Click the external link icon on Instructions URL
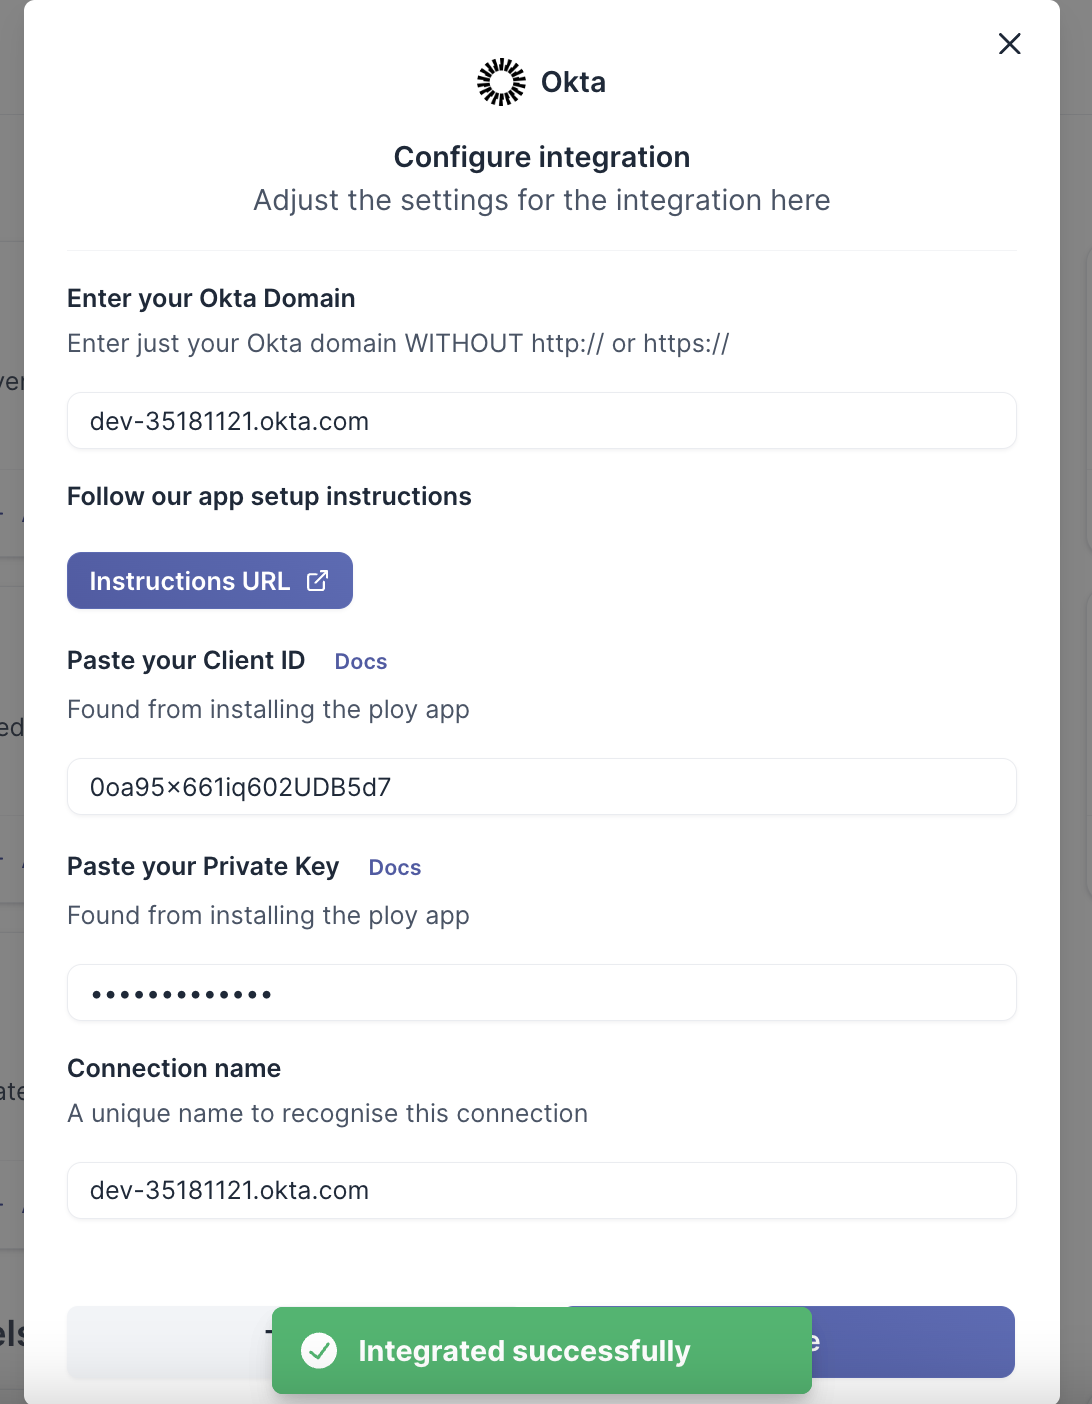The height and width of the screenshot is (1404, 1092). point(317,581)
